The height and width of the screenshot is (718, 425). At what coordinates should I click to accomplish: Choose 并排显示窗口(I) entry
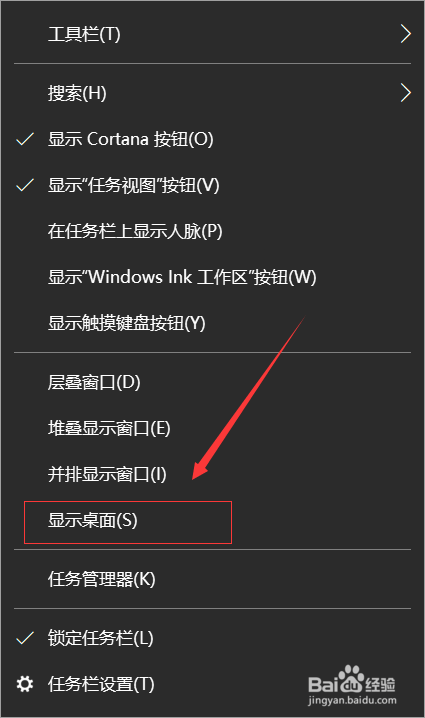tap(212, 474)
